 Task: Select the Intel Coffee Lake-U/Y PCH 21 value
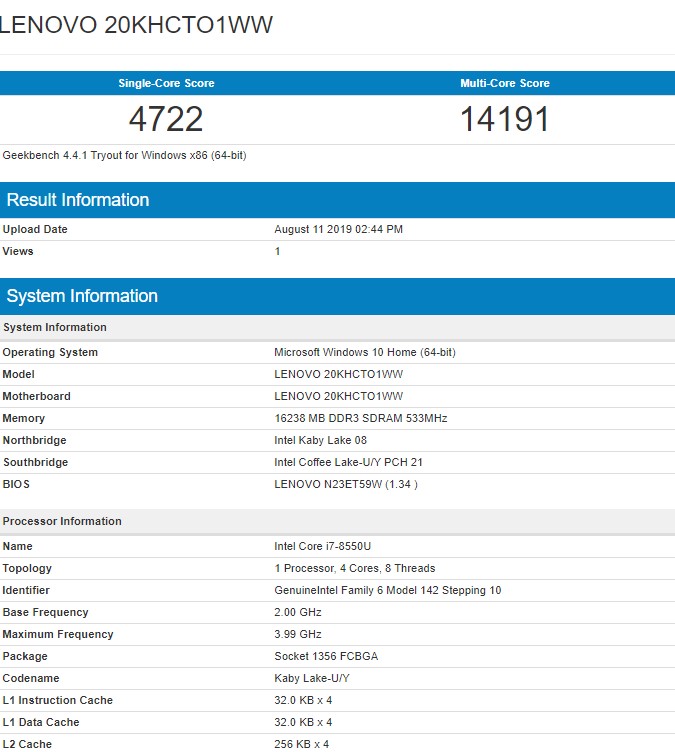pyautogui.click(x=348, y=462)
